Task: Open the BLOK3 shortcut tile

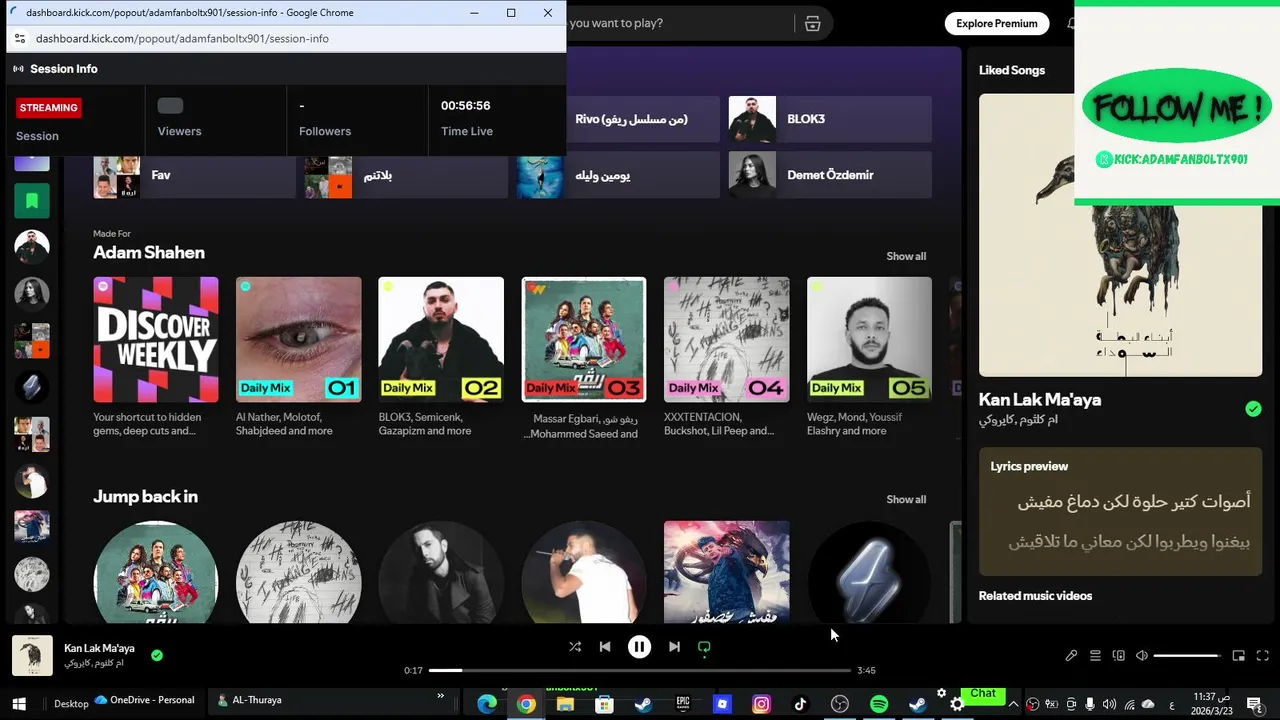Action: [x=830, y=119]
